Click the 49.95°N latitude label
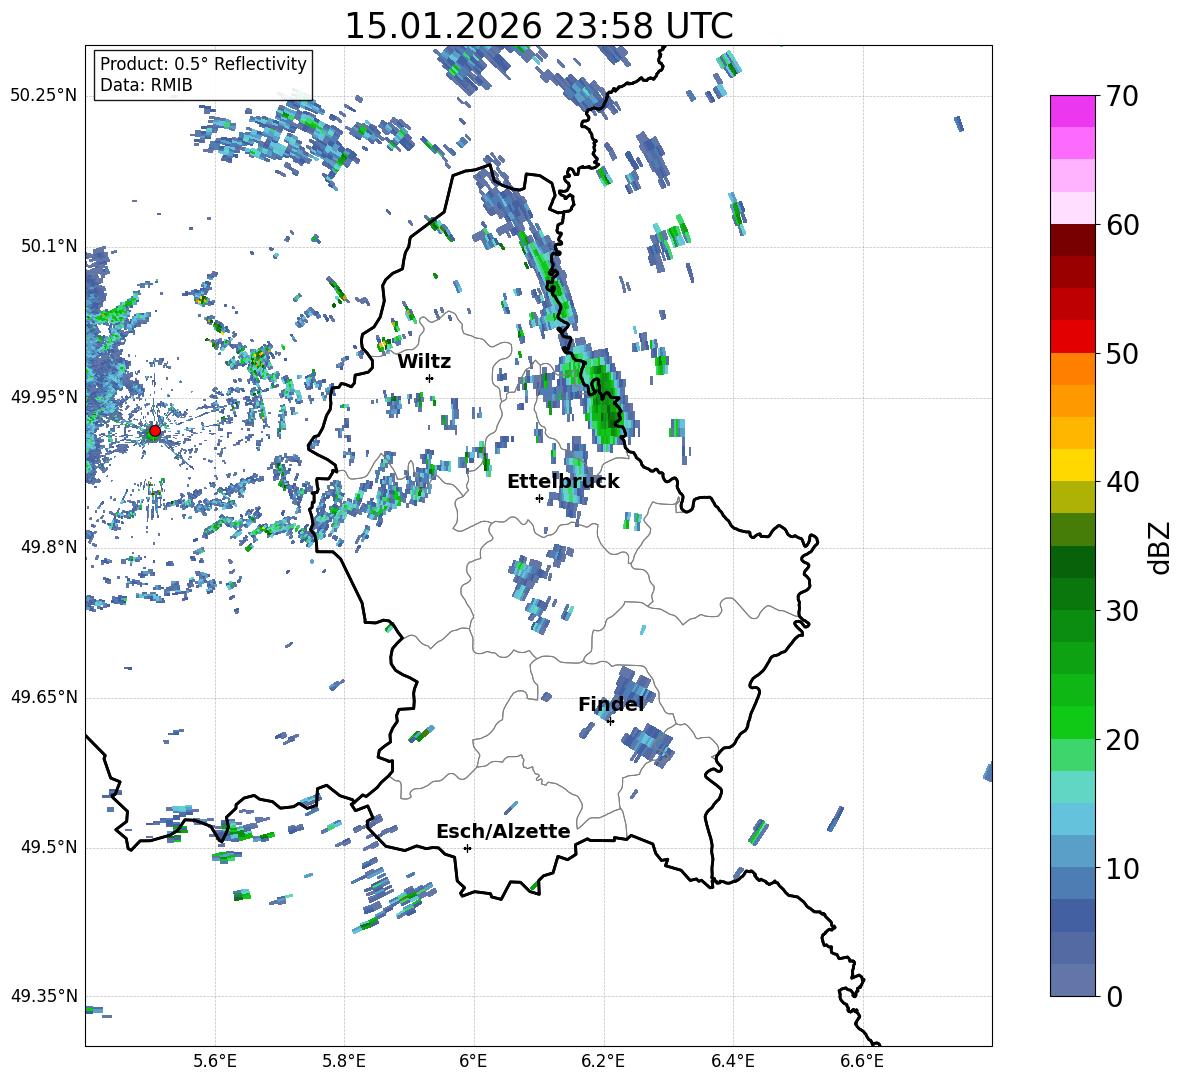The image size is (1184, 1081). click(43, 396)
